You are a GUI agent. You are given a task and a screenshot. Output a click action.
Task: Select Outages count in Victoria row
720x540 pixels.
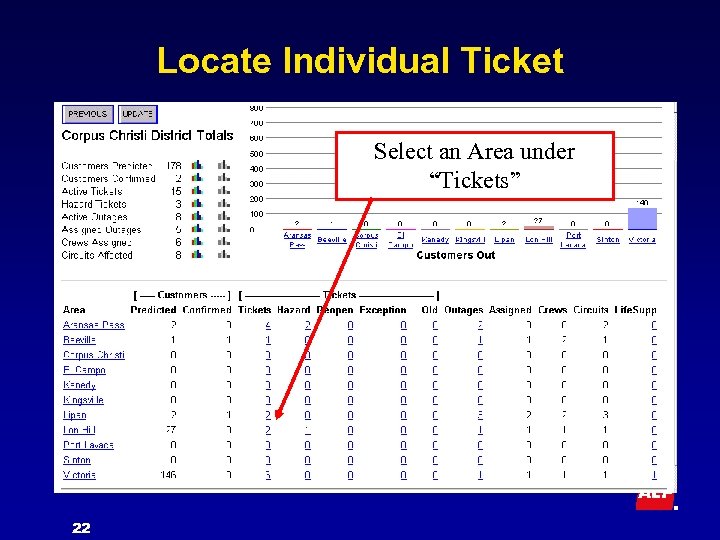pyautogui.click(x=480, y=475)
